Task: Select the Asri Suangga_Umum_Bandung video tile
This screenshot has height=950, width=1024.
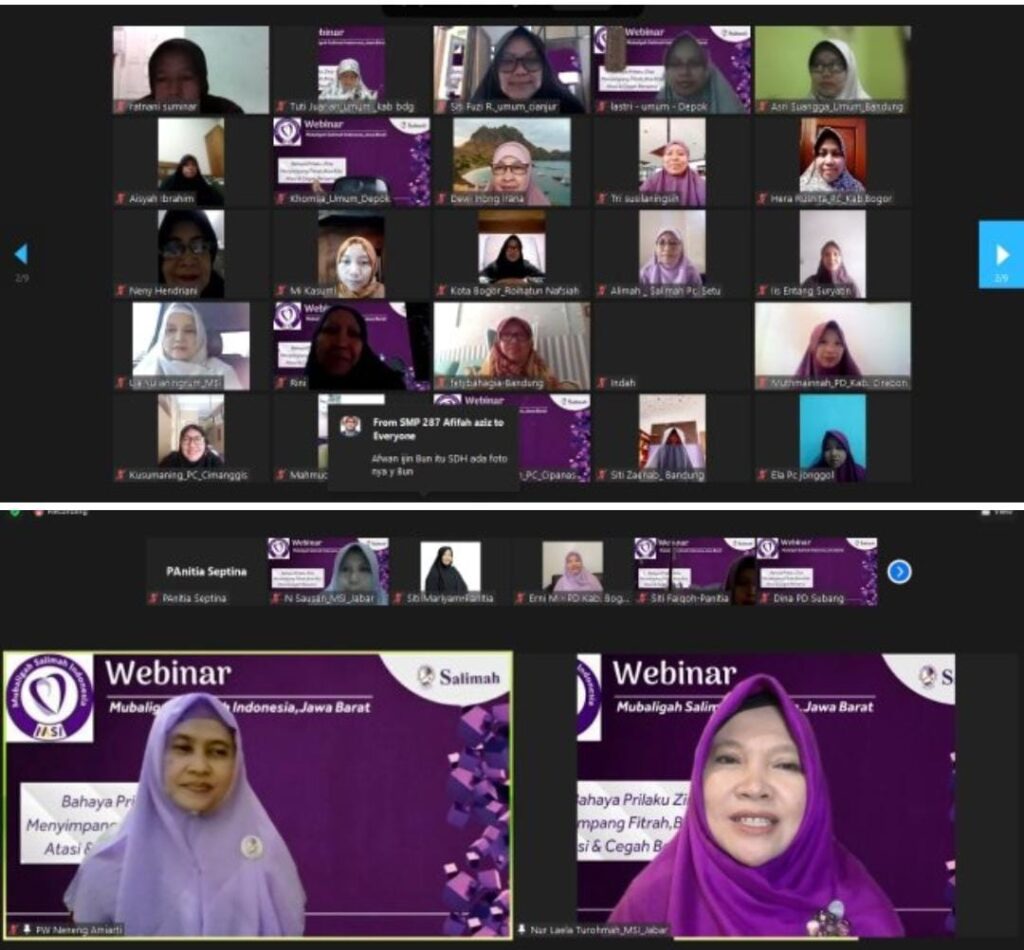Action: coord(832,68)
